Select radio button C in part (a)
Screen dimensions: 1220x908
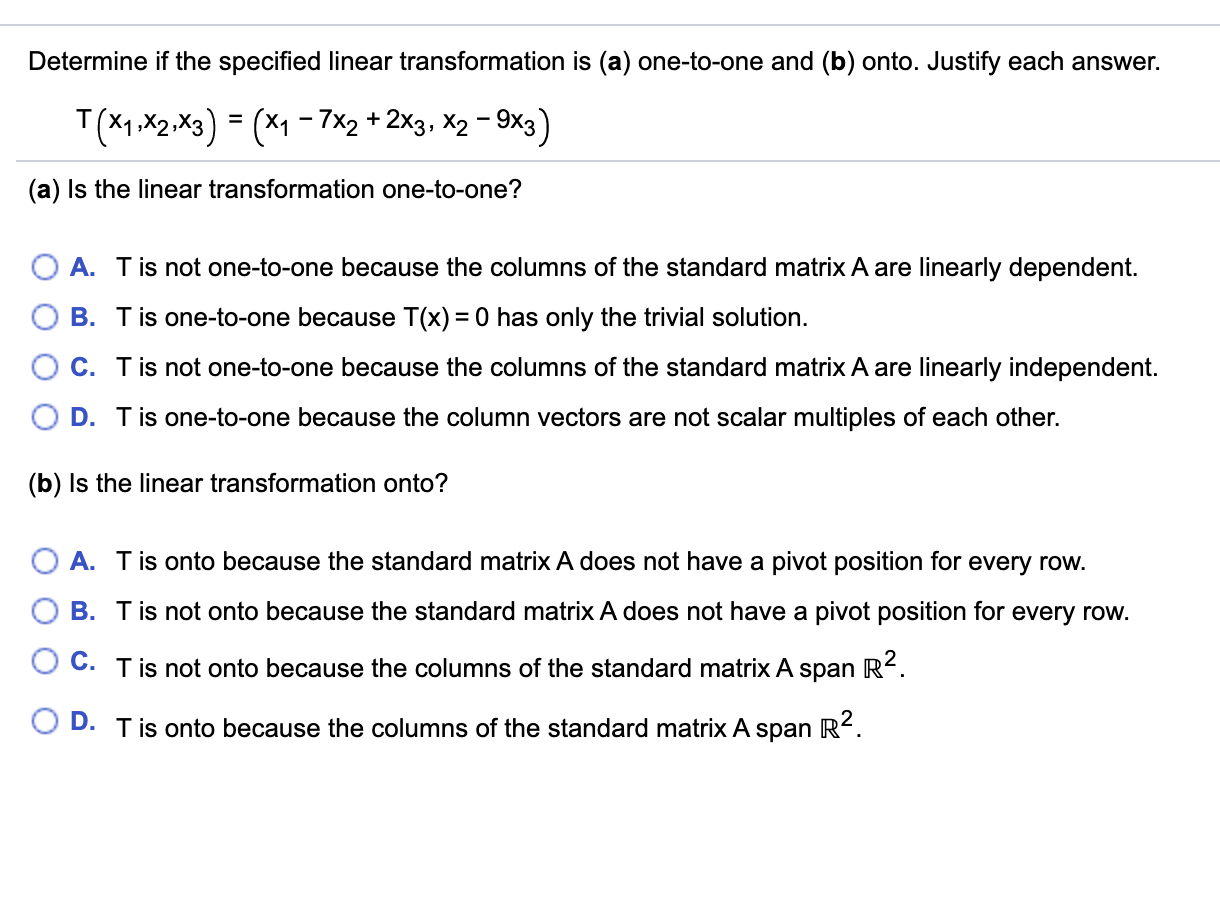click(x=44, y=367)
